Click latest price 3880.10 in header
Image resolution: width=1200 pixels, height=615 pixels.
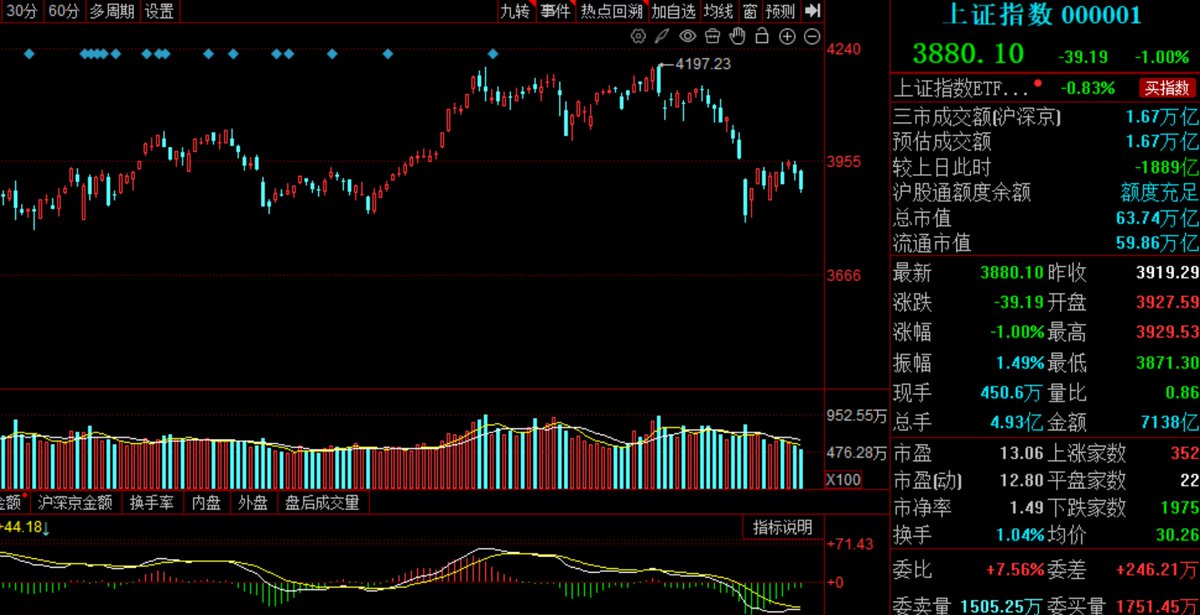coord(968,53)
